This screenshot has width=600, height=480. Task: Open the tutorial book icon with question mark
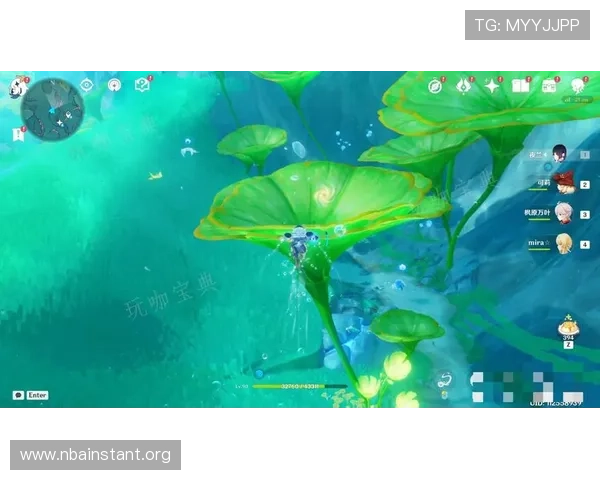point(142,85)
